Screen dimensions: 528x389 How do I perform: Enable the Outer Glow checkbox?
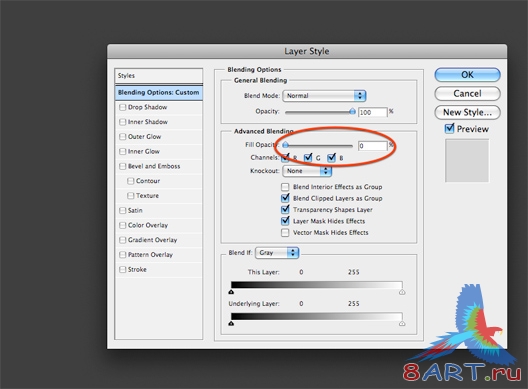pyautogui.click(x=123, y=137)
